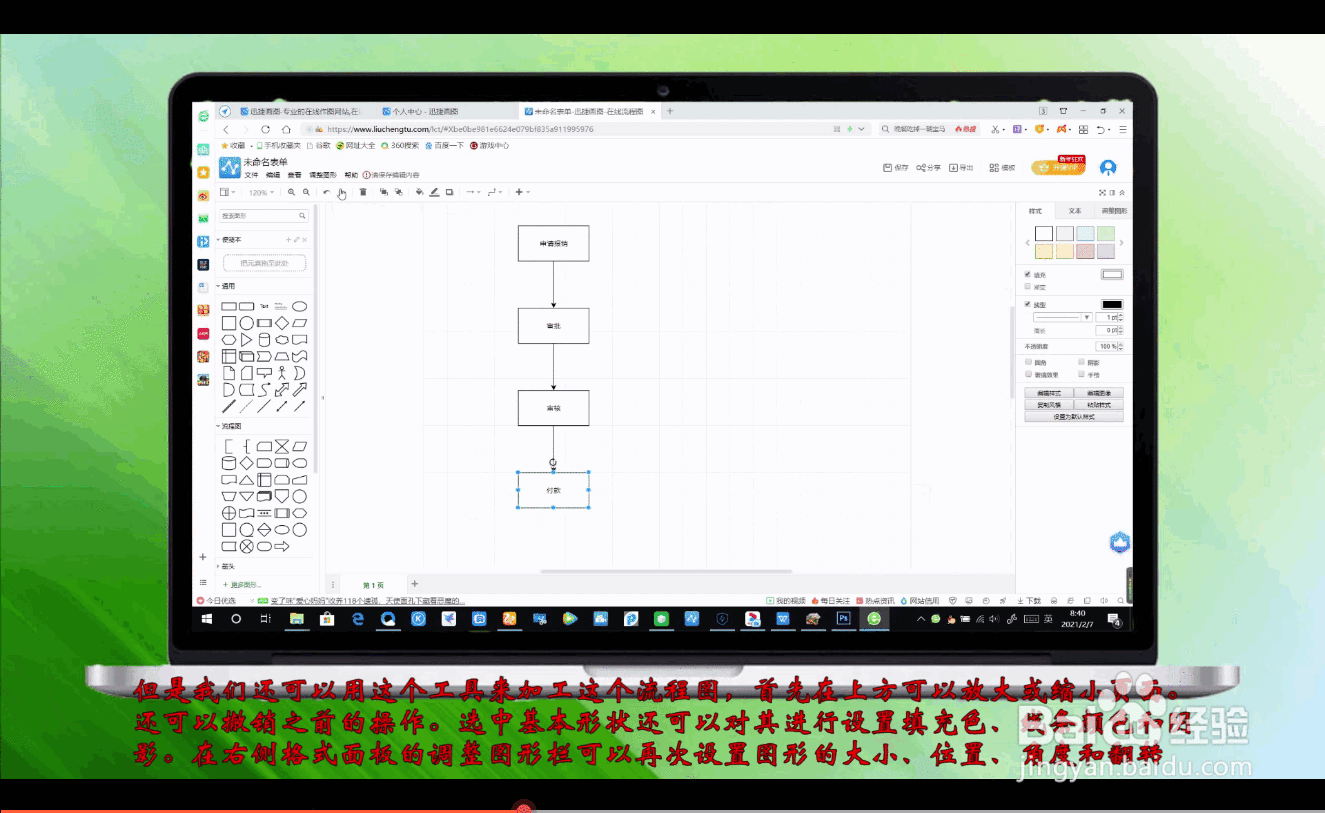This screenshot has width=1325, height=813.
Task: Add a new scratchpad item with plus icon
Action: click(x=288, y=240)
